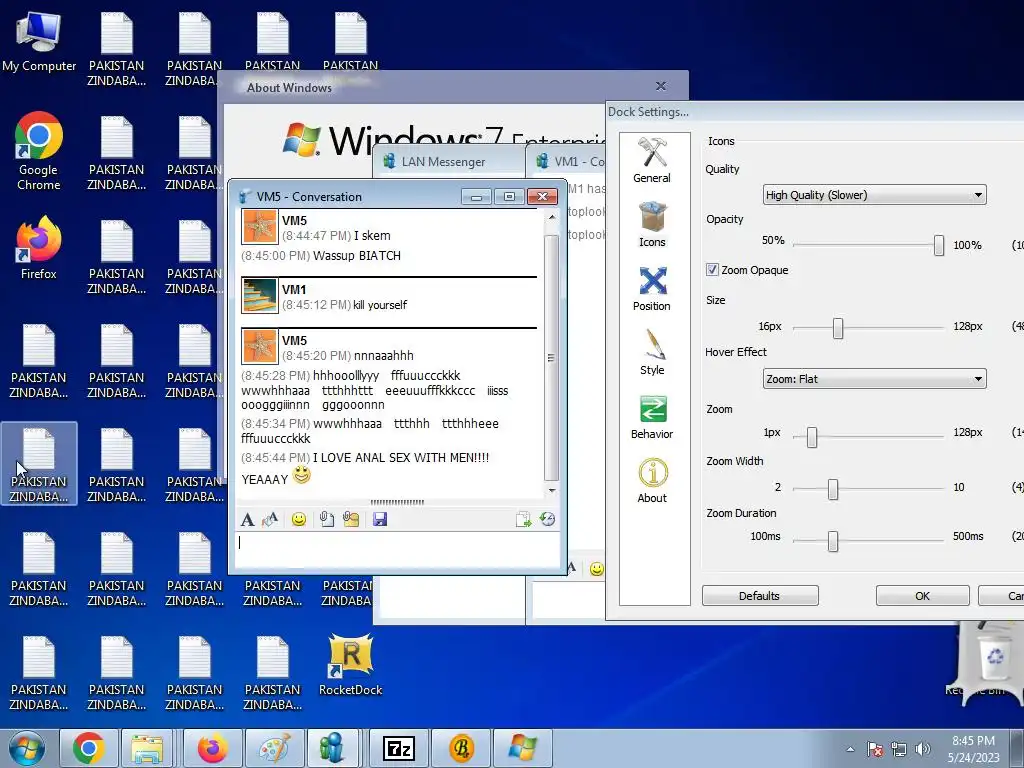Click the network icon in the system tray
The image size is (1024, 768).
pos(899,749)
